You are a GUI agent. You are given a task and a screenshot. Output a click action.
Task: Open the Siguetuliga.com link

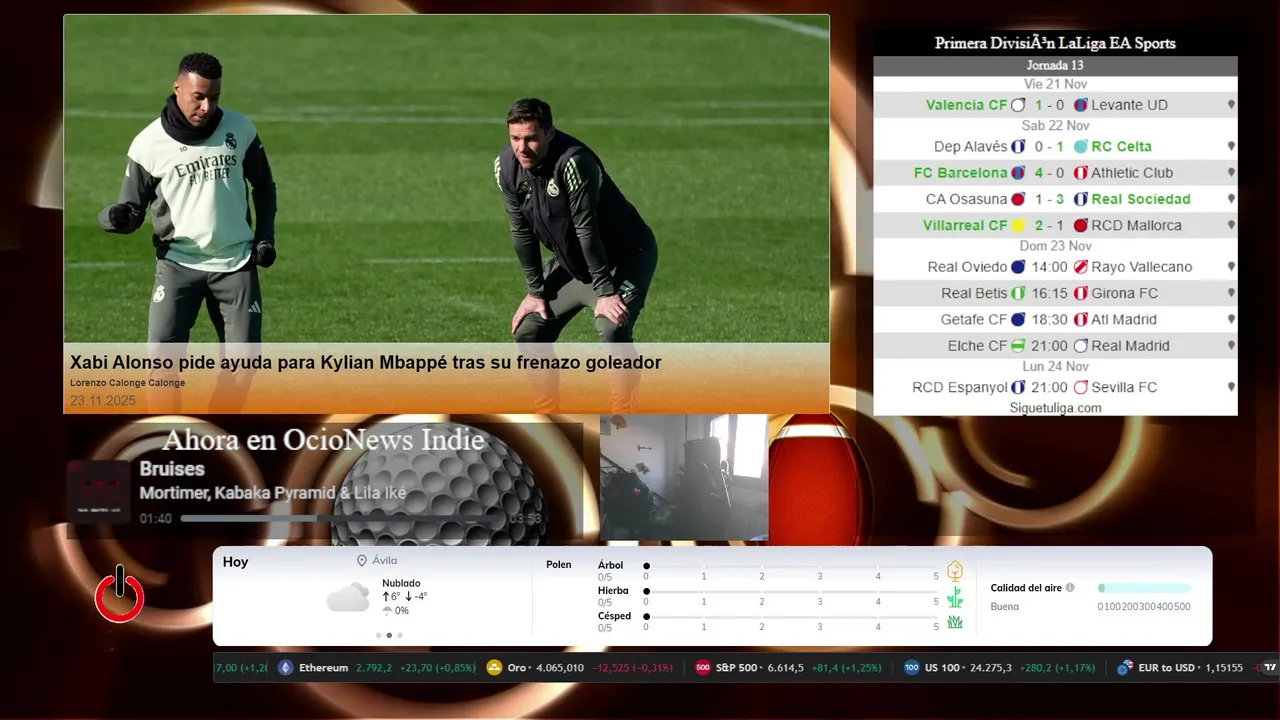pyautogui.click(x=1055, y=408)
